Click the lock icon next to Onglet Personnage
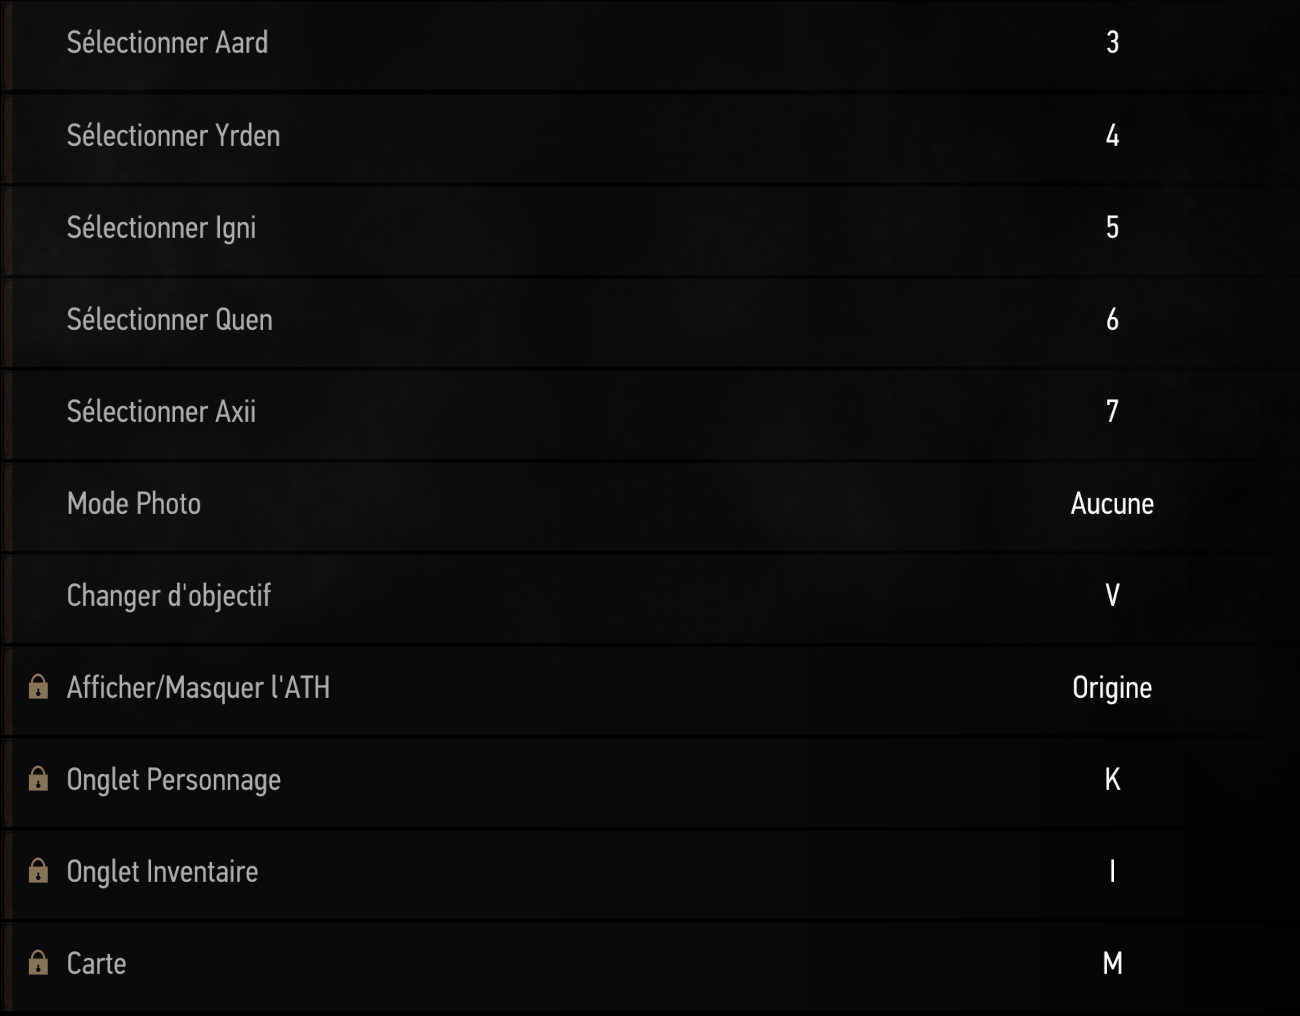Viewport: 1300px width, 1016px height. [x=38, y=780]
